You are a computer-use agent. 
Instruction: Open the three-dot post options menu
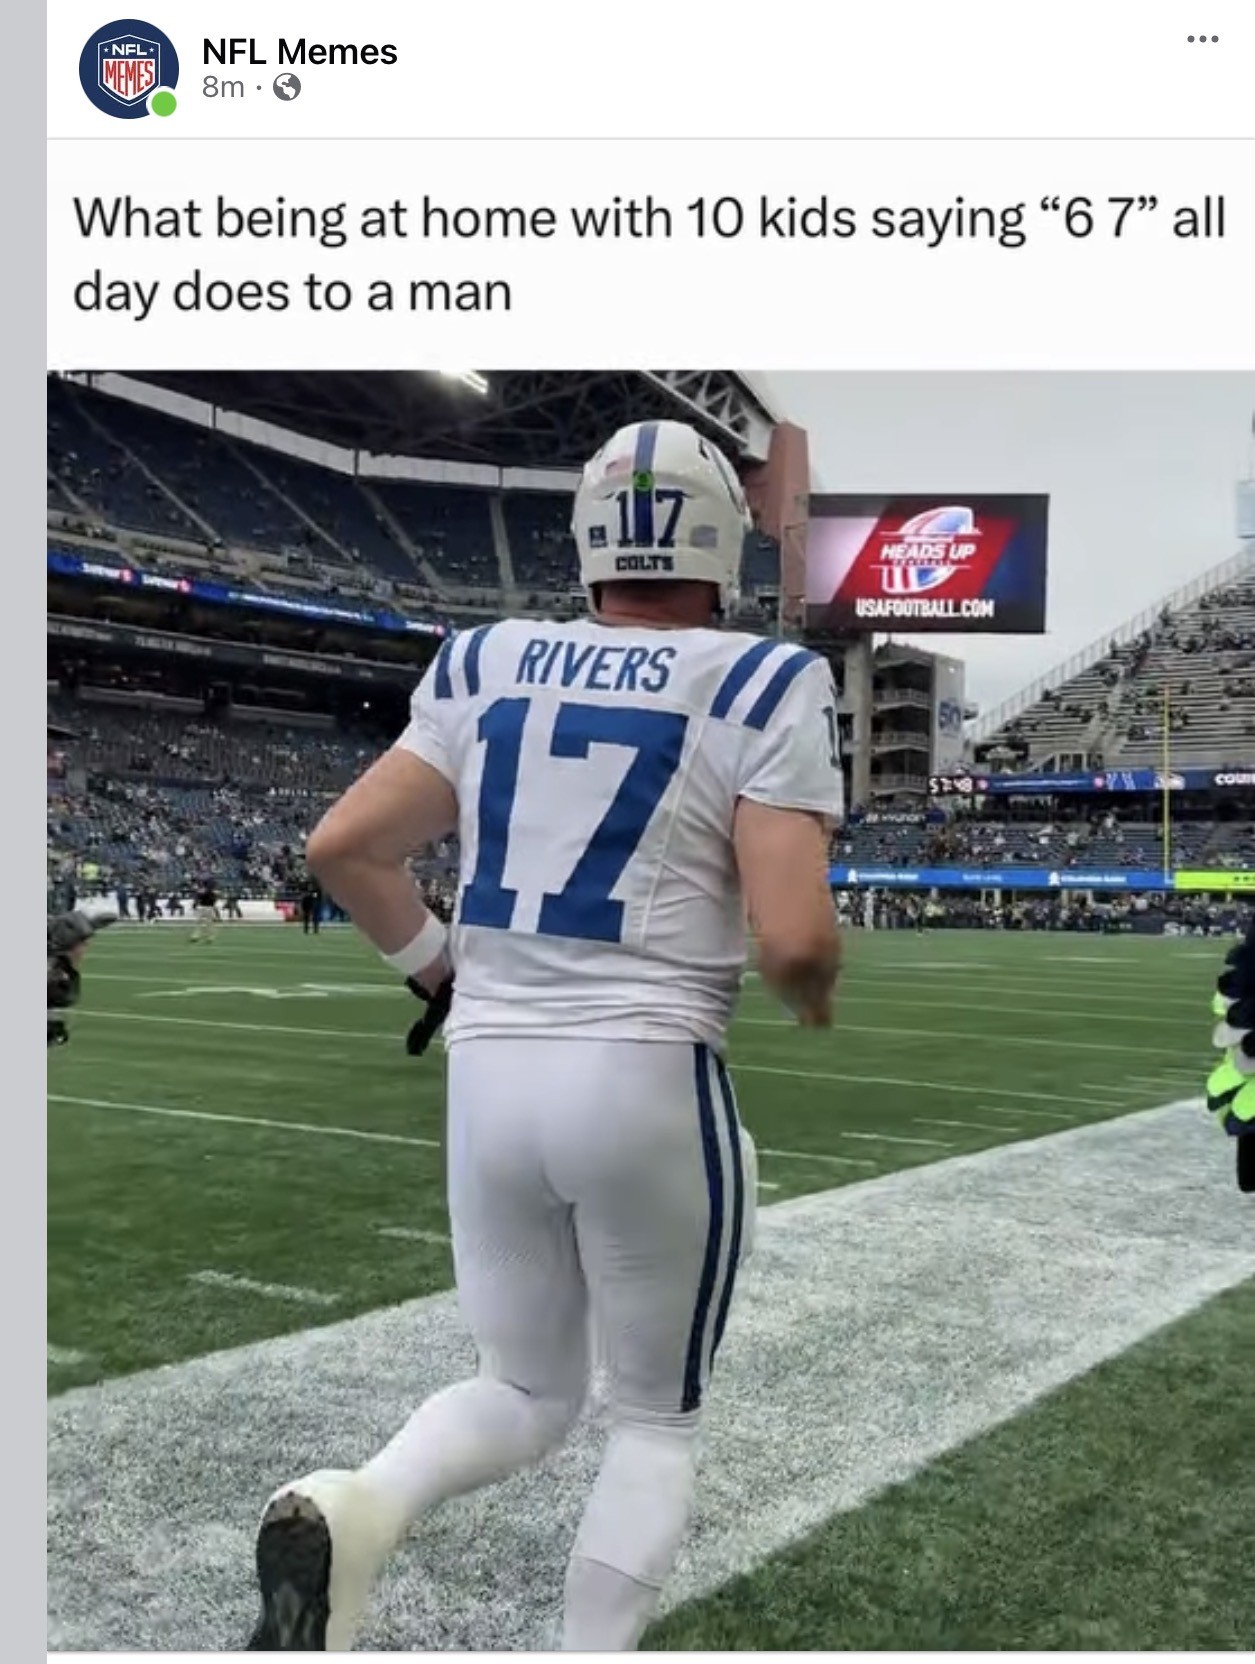(1202, 39)
